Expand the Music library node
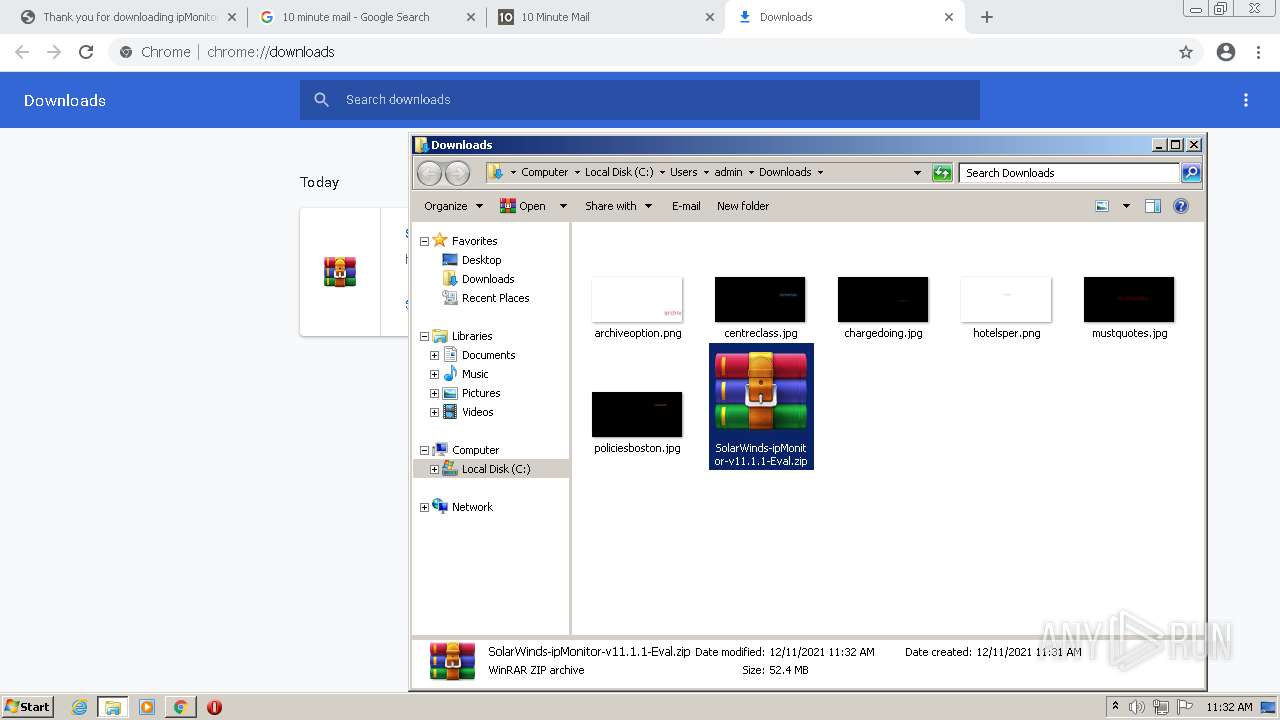Viewport: 1280px width, 720px height. click(434, 374)
